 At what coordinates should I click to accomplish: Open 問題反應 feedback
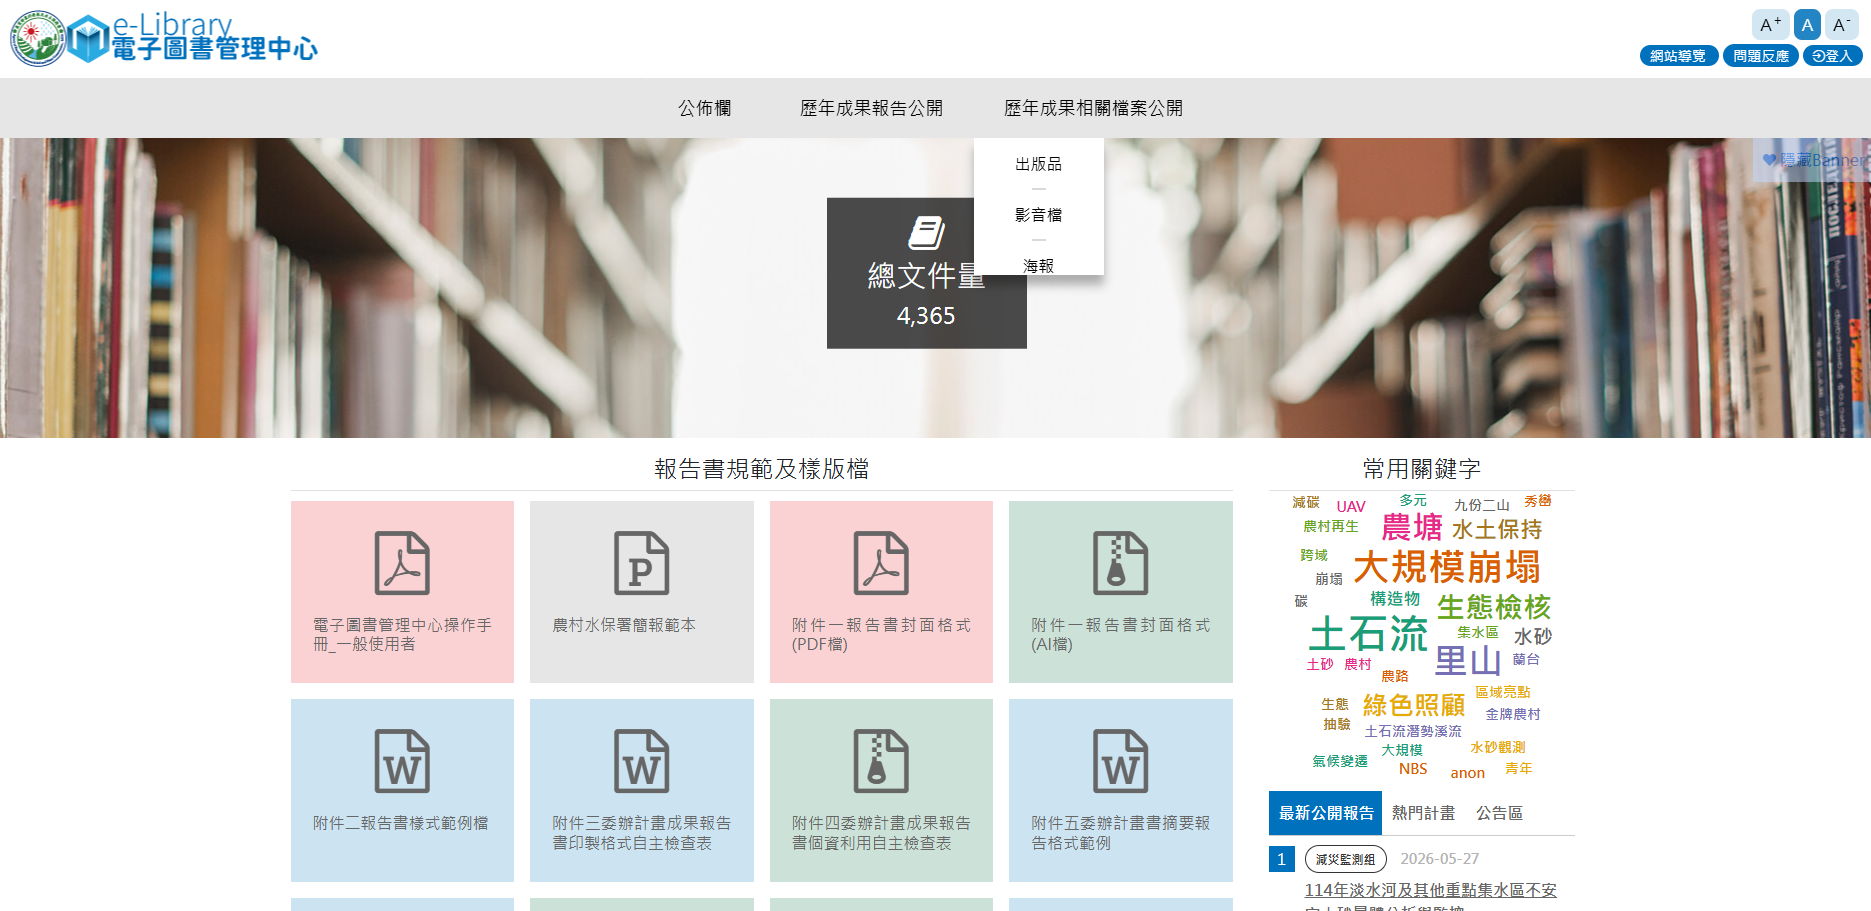point(1761,56)
